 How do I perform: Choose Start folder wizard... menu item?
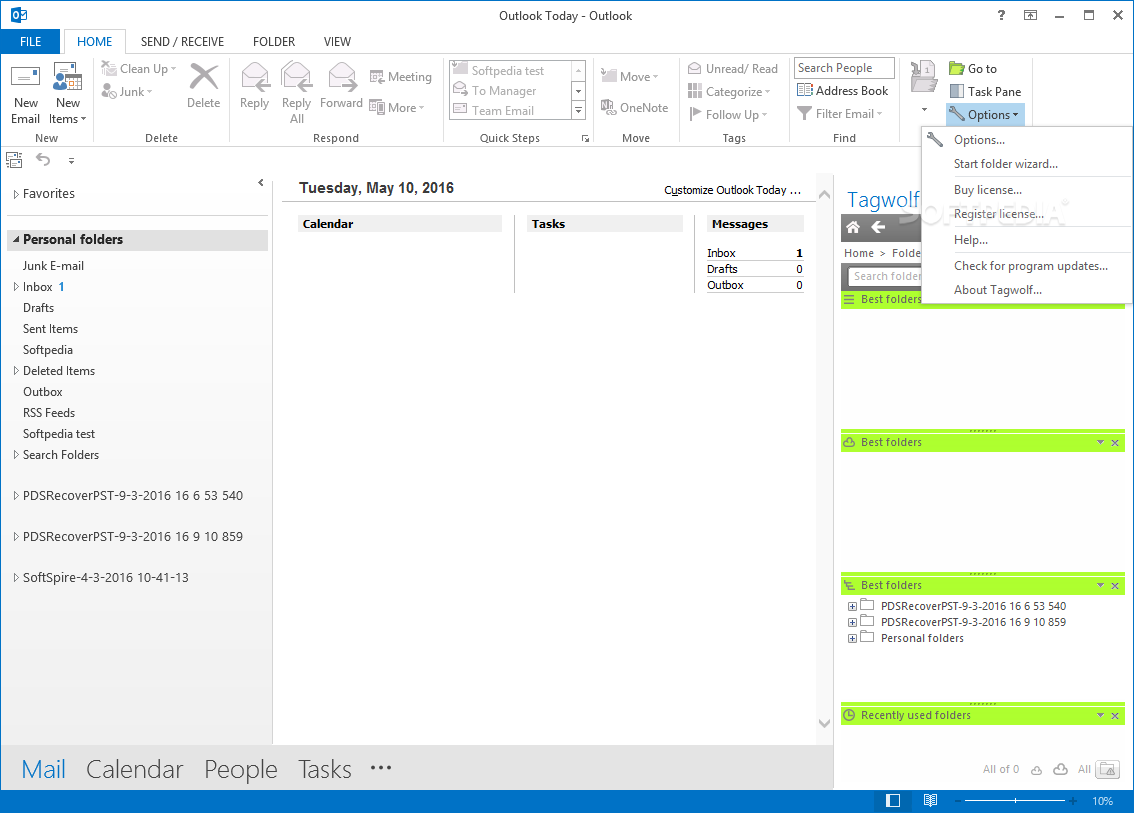click(x=1027, y=164)
